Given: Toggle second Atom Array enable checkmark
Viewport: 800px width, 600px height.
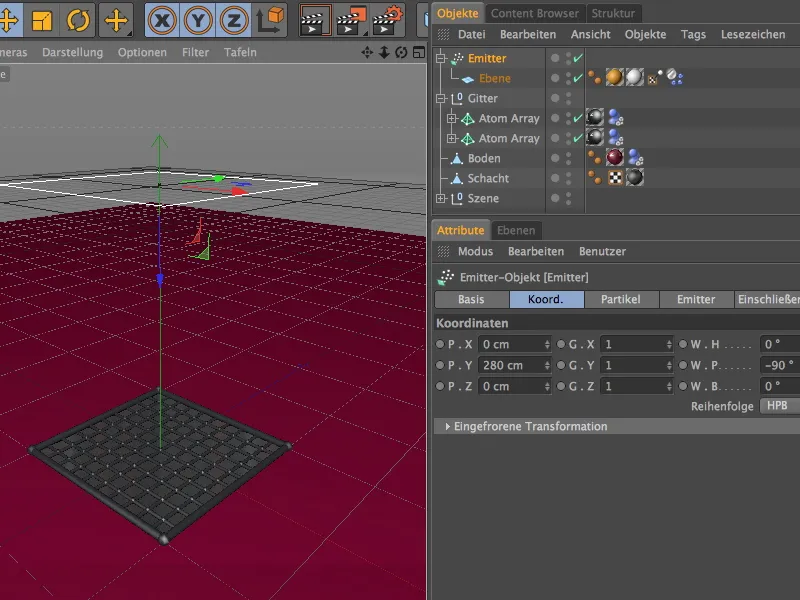Looking at the screenshot, I should tap(578, 138).
